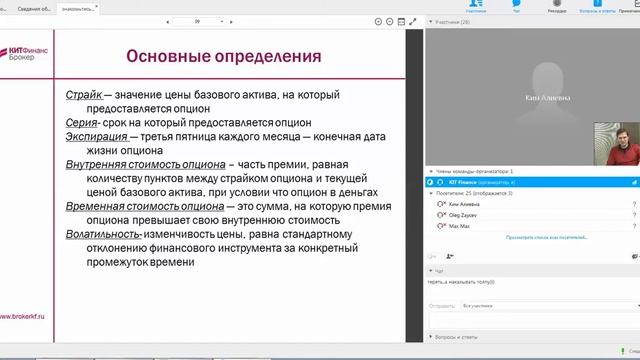Click the fit-to-page view icon
The width and height of the screenshot is (640, 360).
(401, 22)
